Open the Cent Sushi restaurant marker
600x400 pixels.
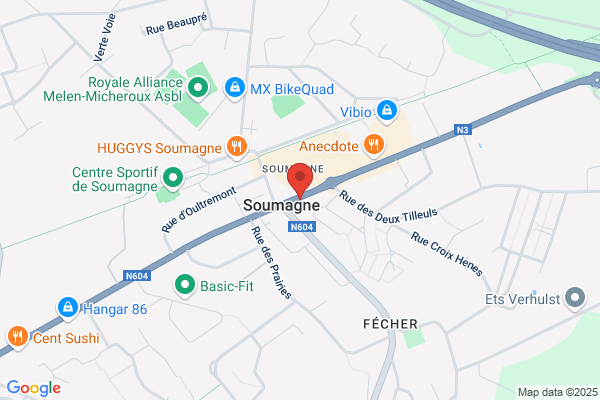point(18,338)
